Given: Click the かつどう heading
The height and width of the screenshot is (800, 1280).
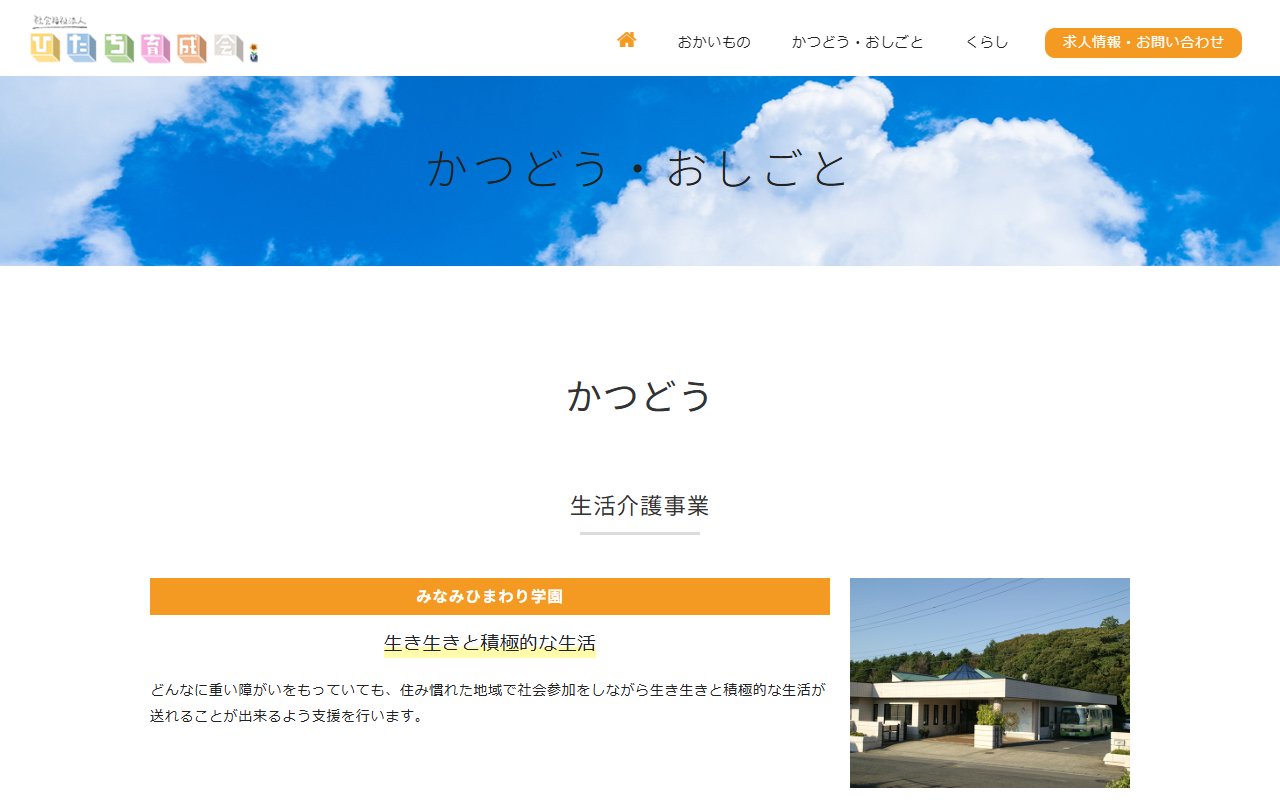Looking at the screenshot, I should click(x=640, y=395).
